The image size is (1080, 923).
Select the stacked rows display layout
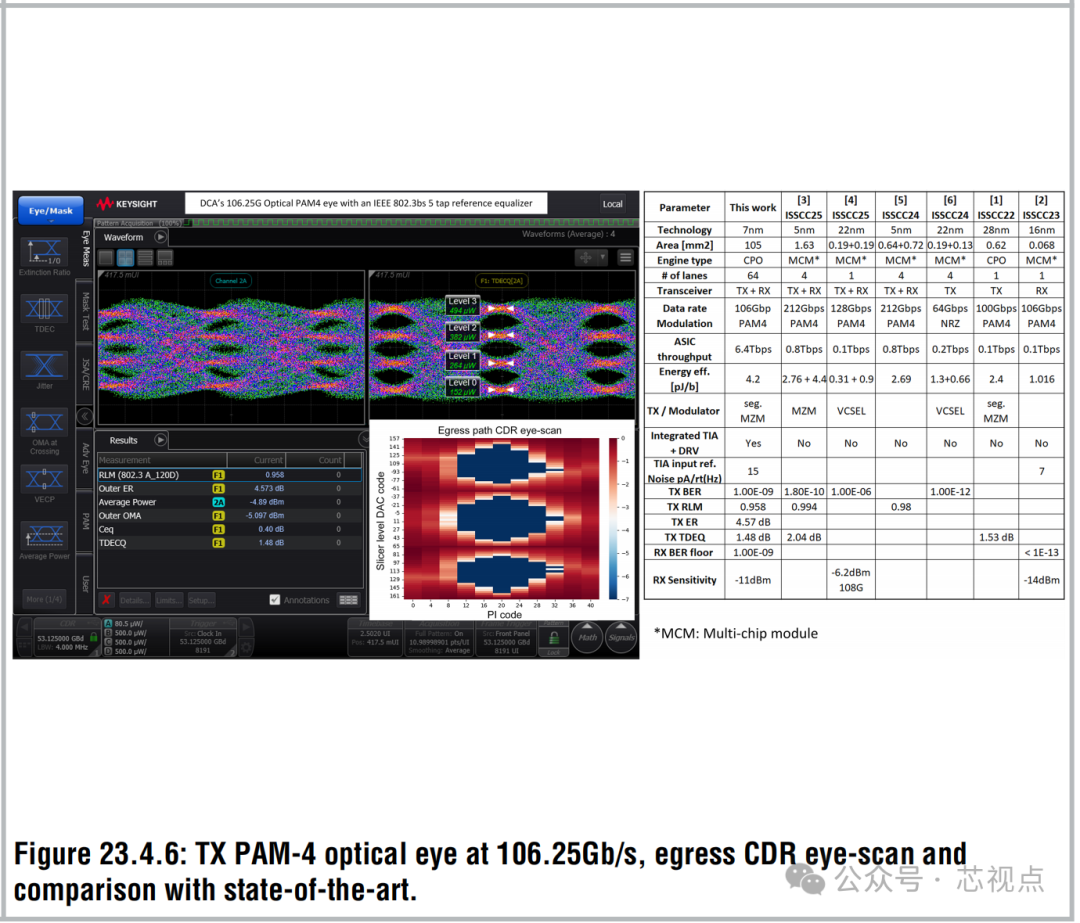tap(146, 258)
